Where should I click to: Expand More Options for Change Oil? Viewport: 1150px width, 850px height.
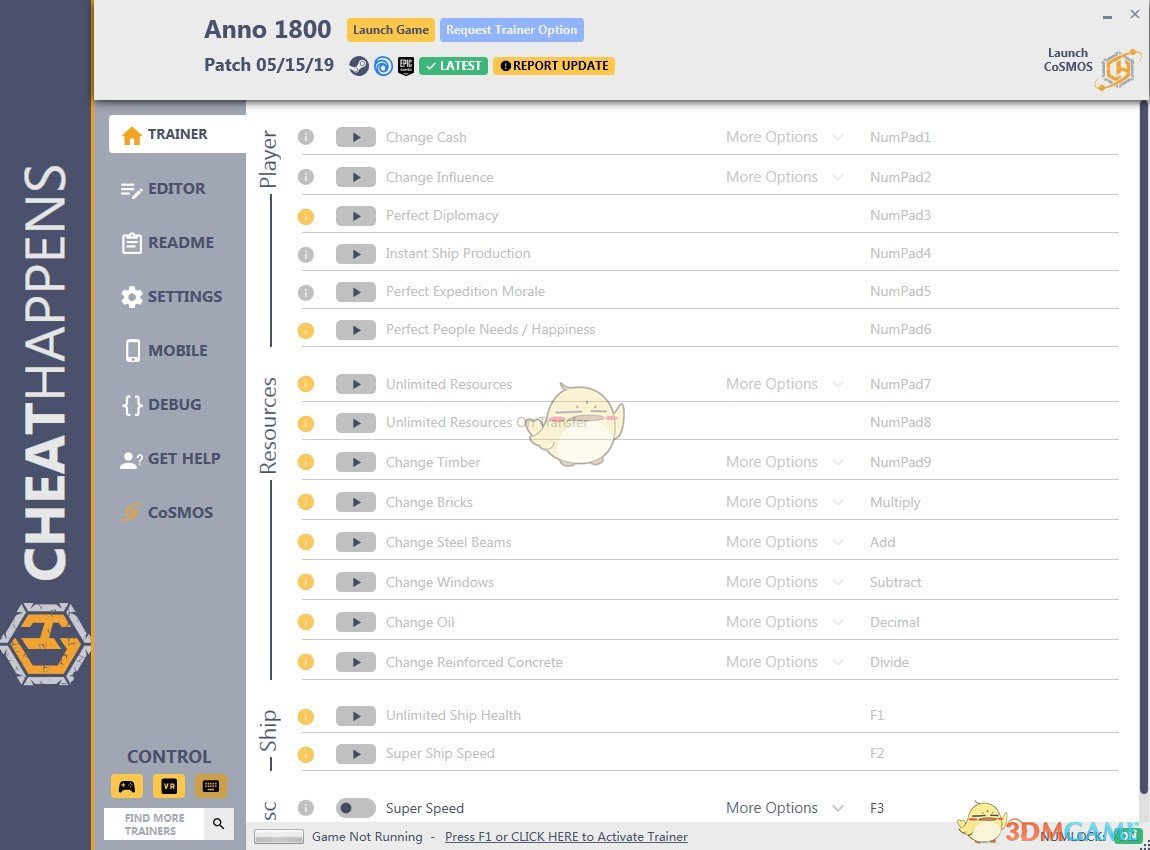pos(784,622)
